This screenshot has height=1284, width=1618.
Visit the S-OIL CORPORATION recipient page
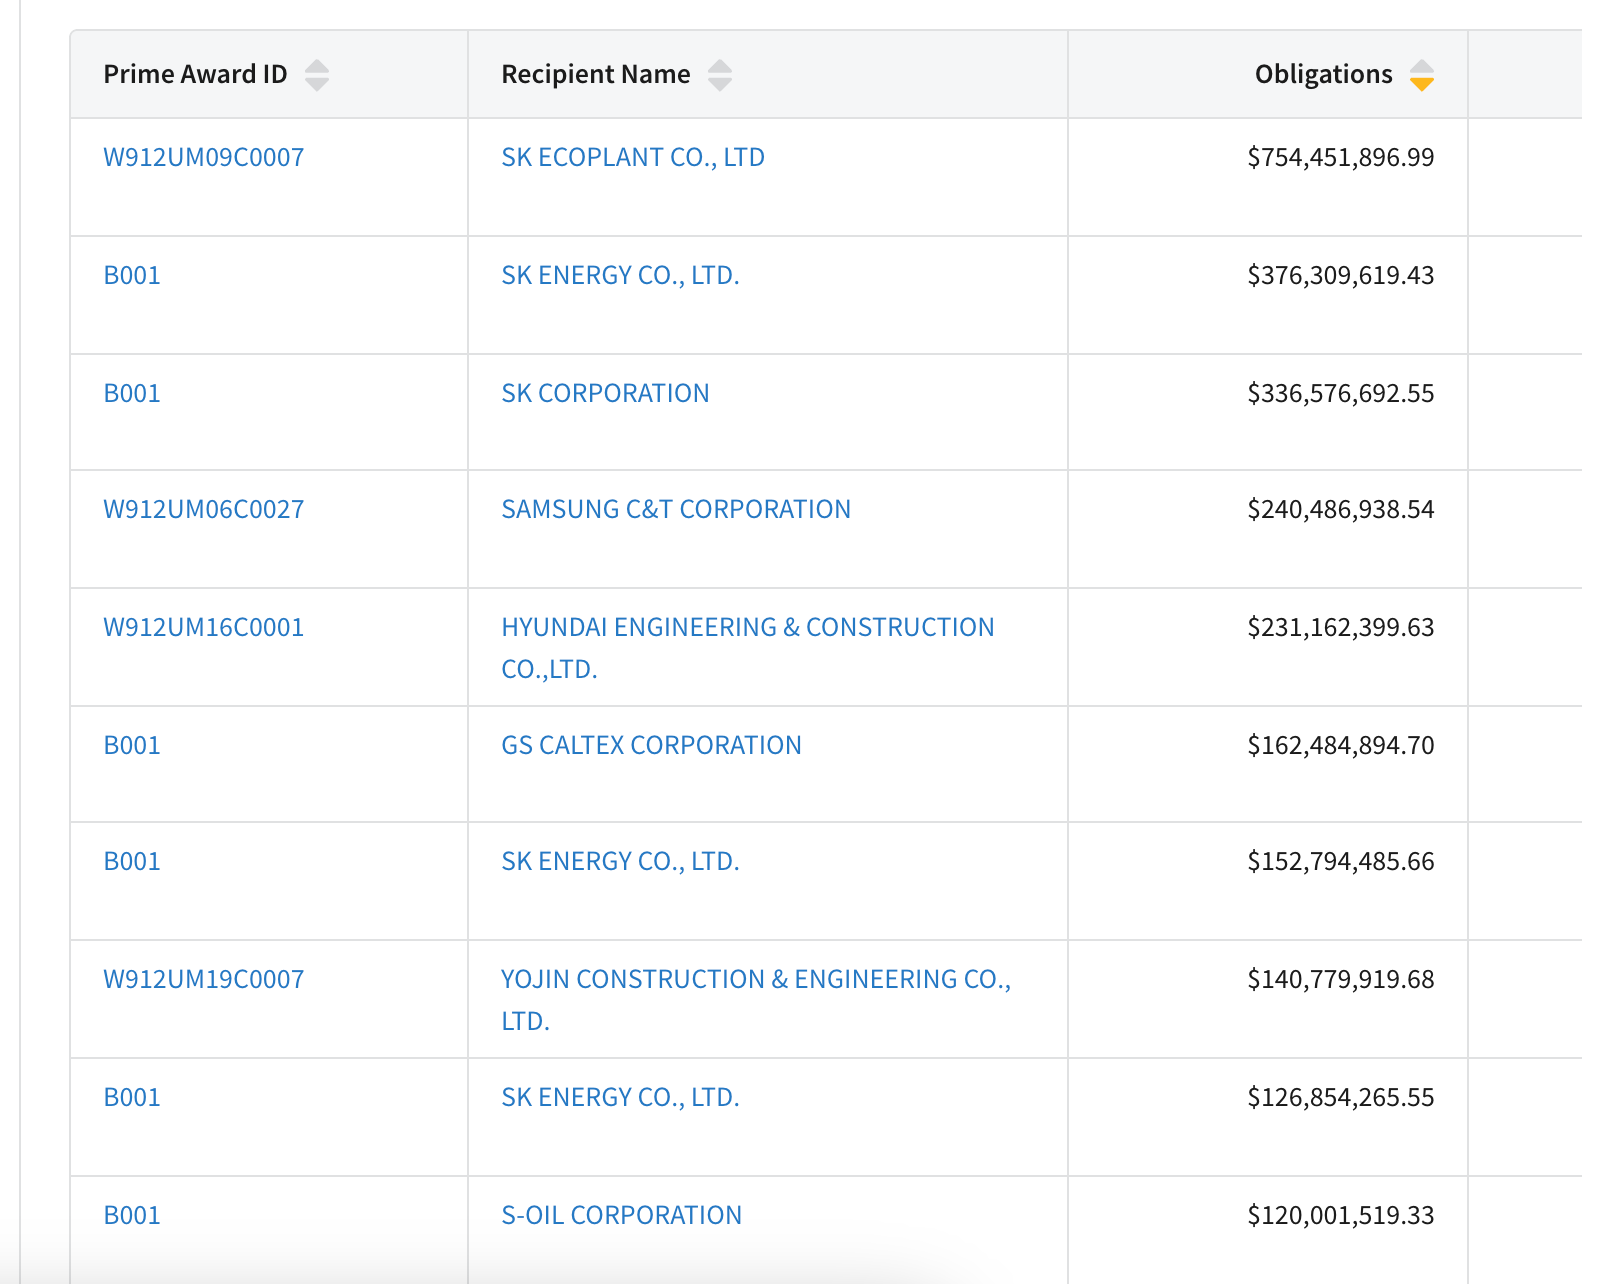621,1215
